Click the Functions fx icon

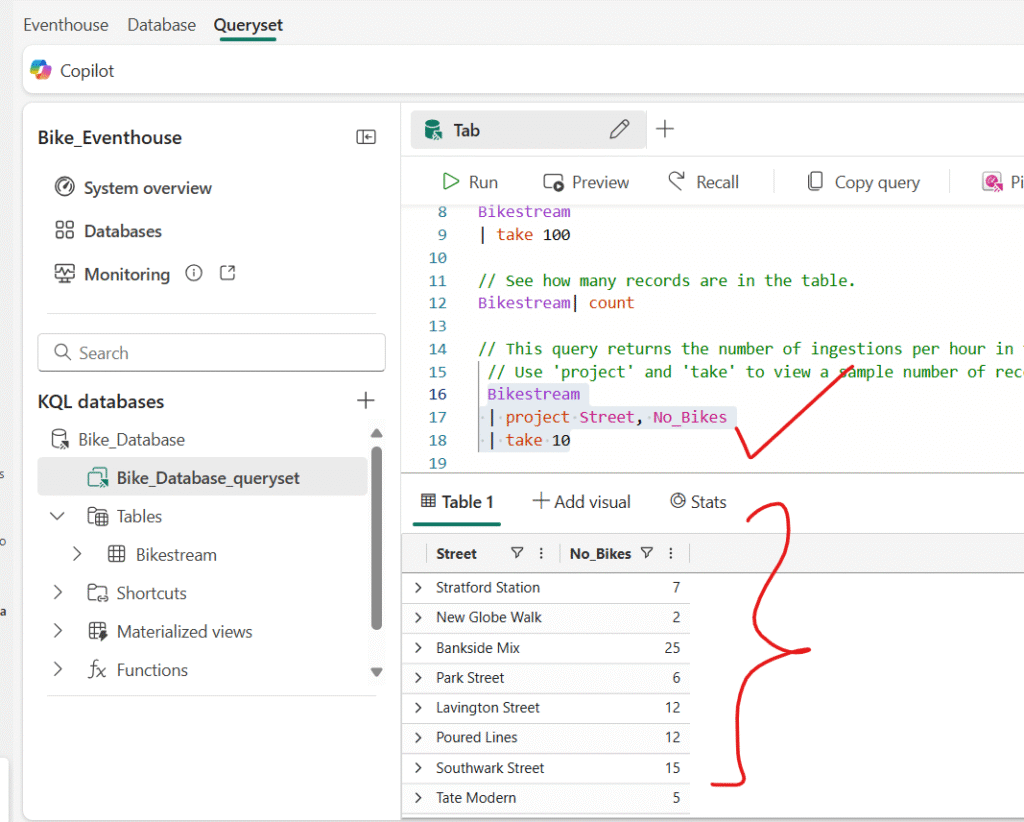97,669
